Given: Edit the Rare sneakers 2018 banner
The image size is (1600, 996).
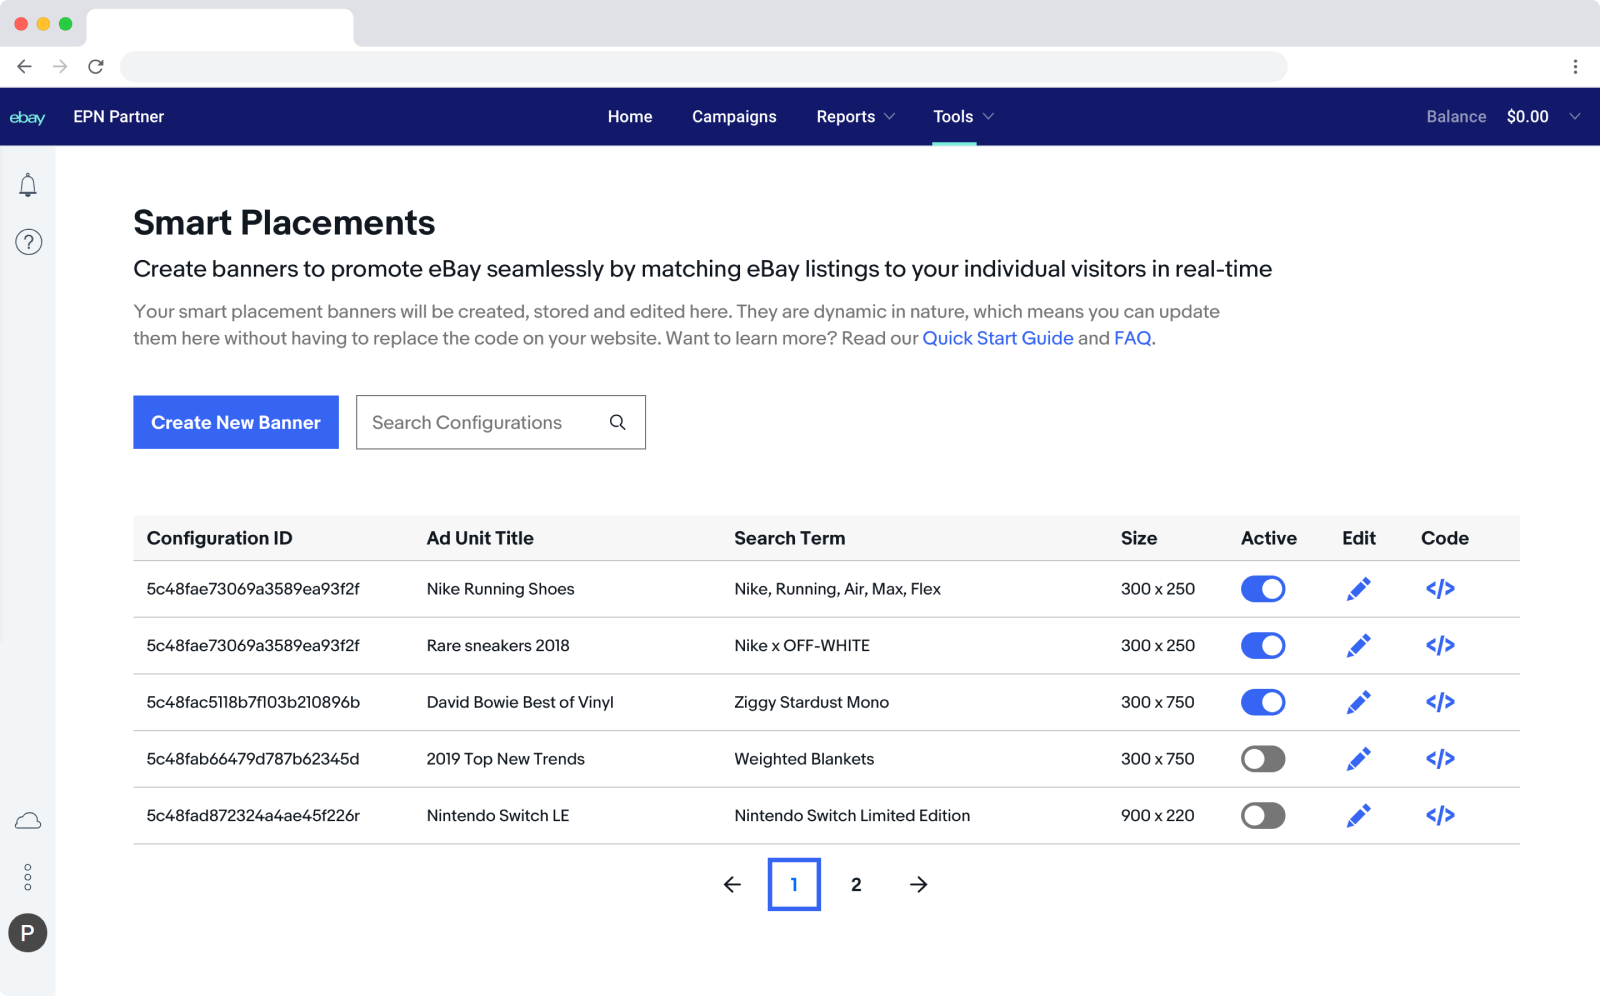Looking at the screenshot, I should tap(1358, 646).
